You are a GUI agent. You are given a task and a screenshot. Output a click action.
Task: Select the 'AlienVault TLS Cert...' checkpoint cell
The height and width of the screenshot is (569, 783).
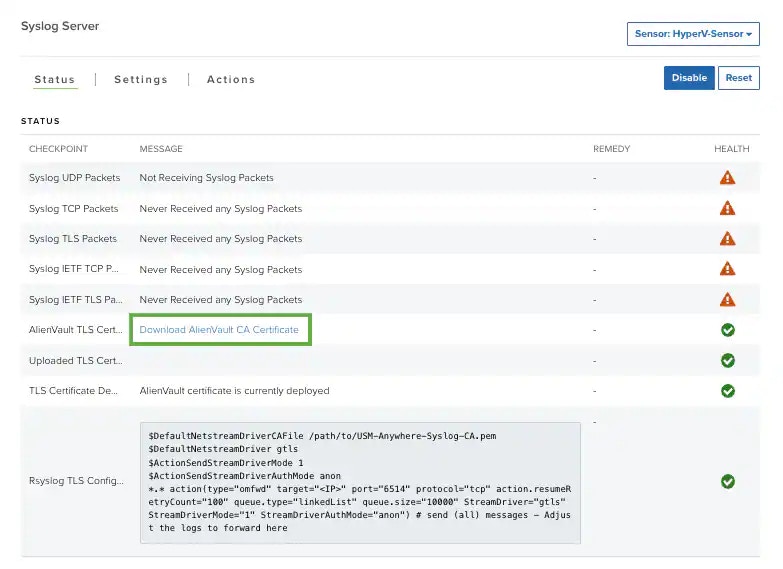pos(75,330)
